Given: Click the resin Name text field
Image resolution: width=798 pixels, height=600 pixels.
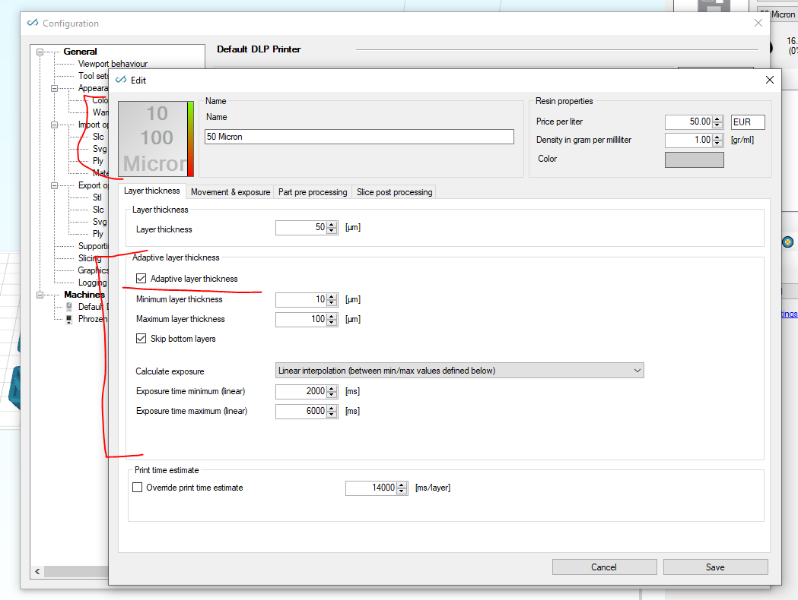Looking at the screenshot, I should click(x=359, y=137).
